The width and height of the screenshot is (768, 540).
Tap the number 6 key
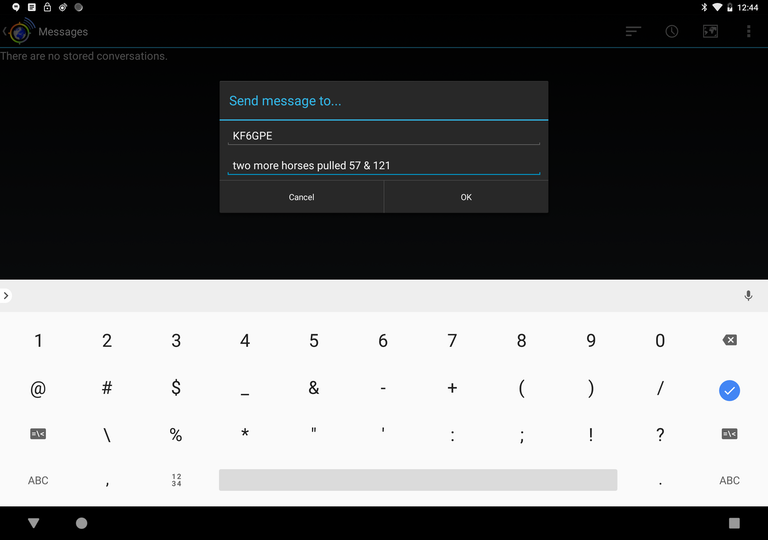(383, 341)
